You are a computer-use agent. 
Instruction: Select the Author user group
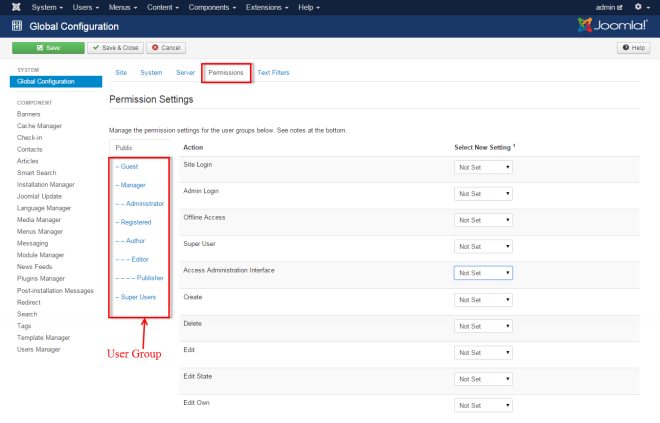(130, 241)
